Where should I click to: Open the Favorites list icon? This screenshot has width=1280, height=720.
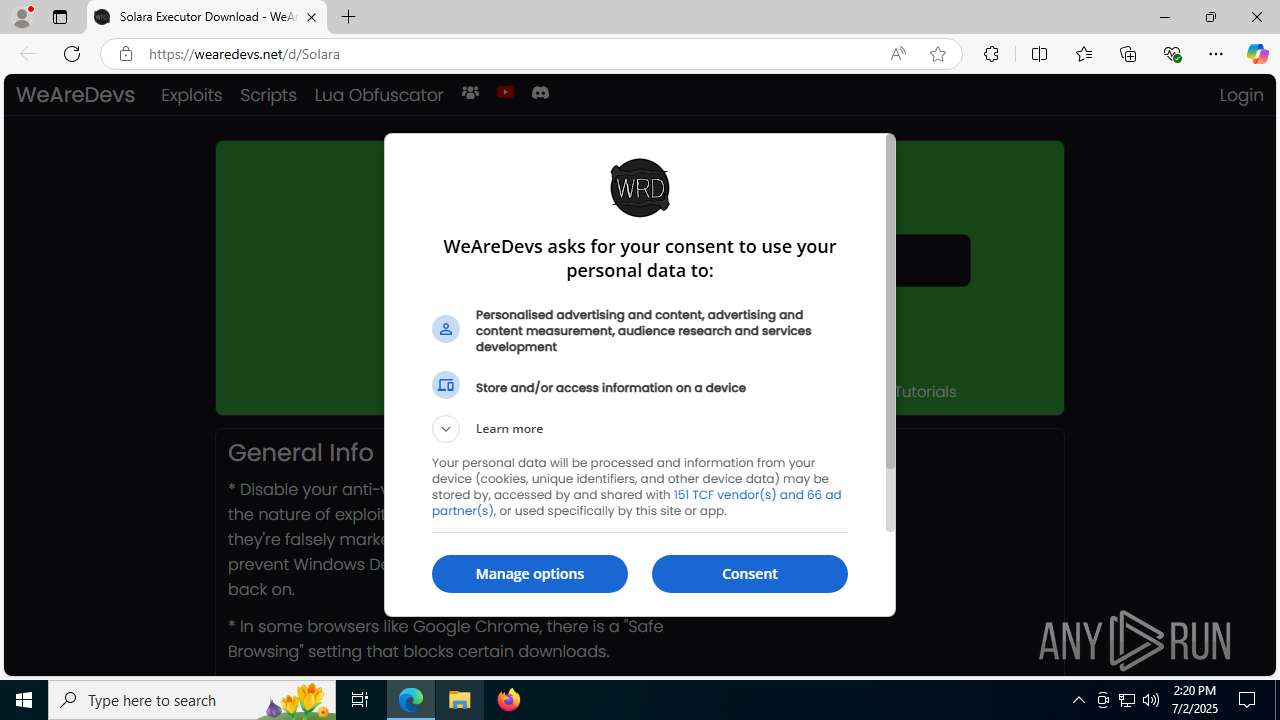click(1084, 54)
